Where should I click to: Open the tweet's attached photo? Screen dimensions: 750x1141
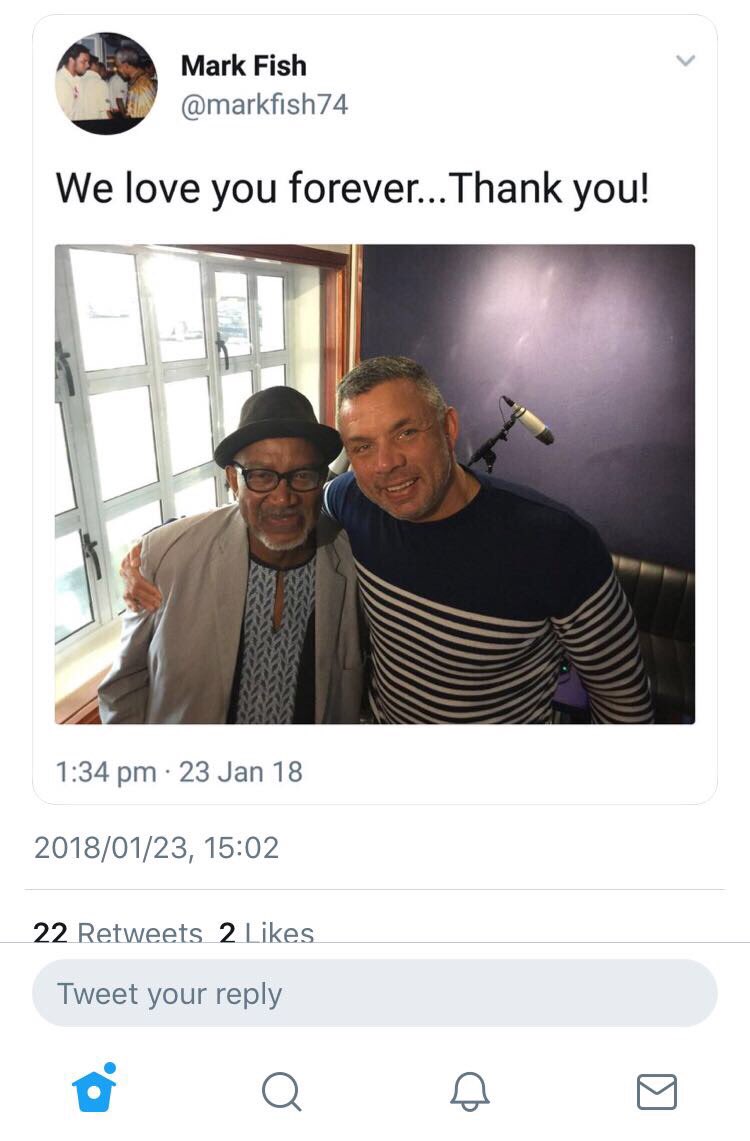[x=375, y=484]
